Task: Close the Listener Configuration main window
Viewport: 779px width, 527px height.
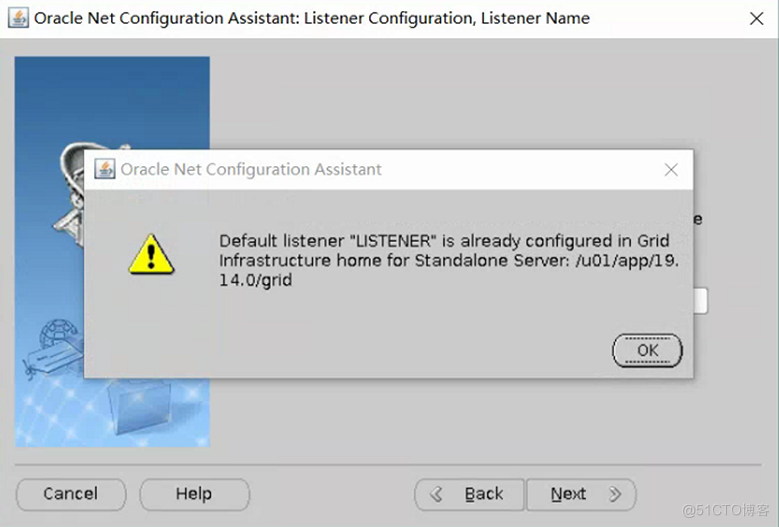Action: [756, 19]
